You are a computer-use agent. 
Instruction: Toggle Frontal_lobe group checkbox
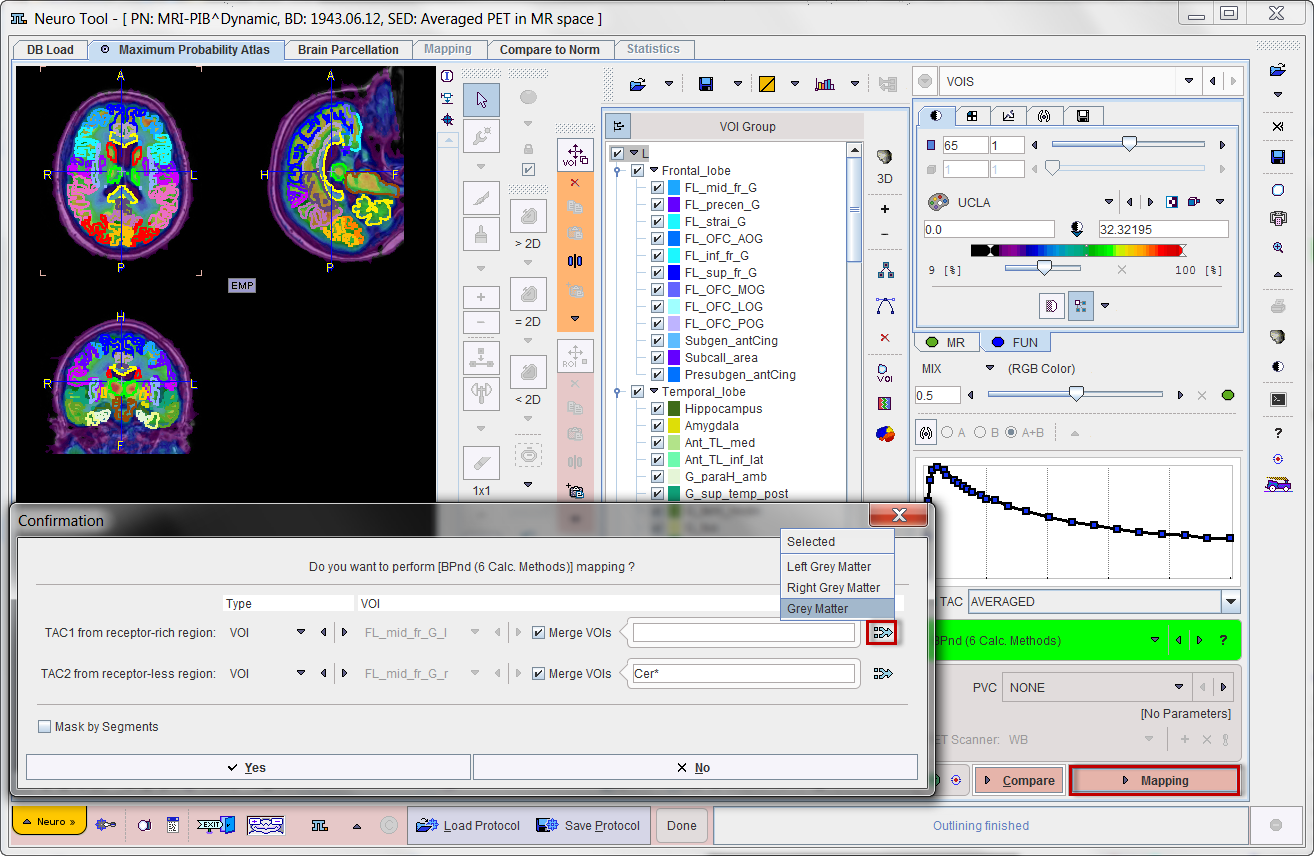[x=637, y=171]
